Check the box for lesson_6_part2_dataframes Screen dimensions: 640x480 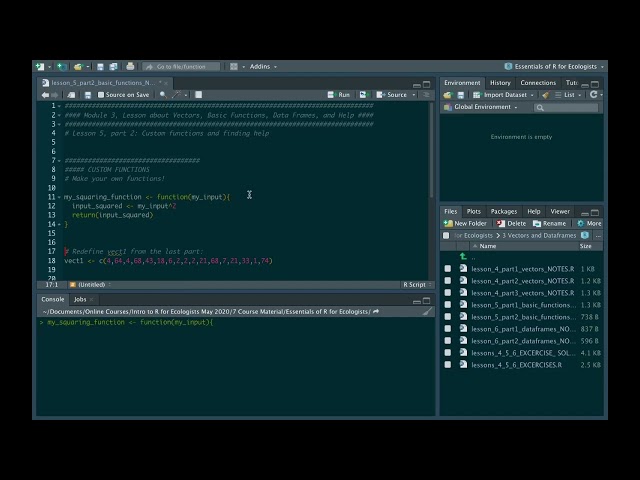(448, 340)
